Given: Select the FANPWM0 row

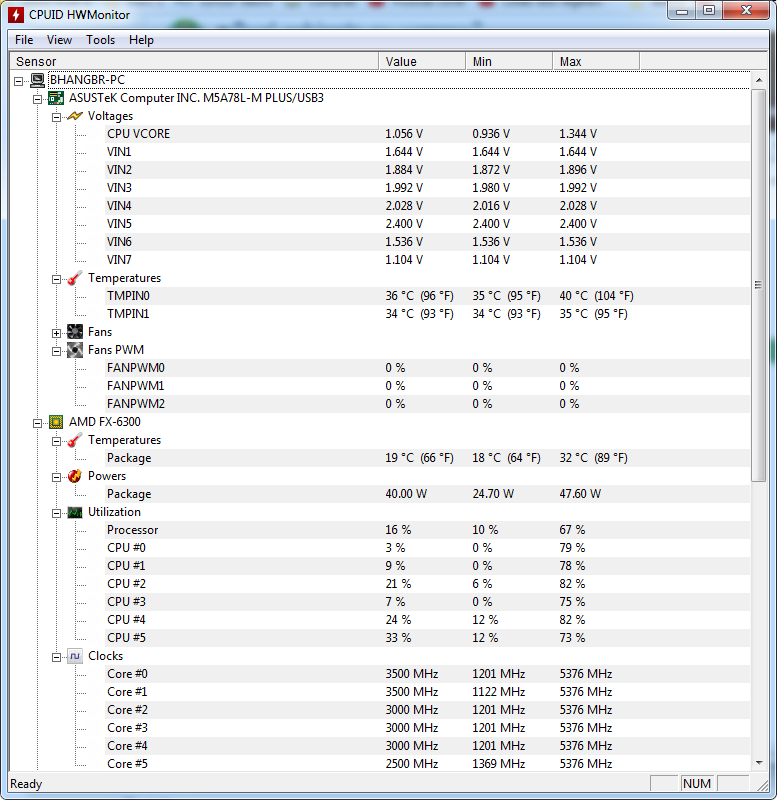Looking at the screenshot, I should tap(428, 368).
